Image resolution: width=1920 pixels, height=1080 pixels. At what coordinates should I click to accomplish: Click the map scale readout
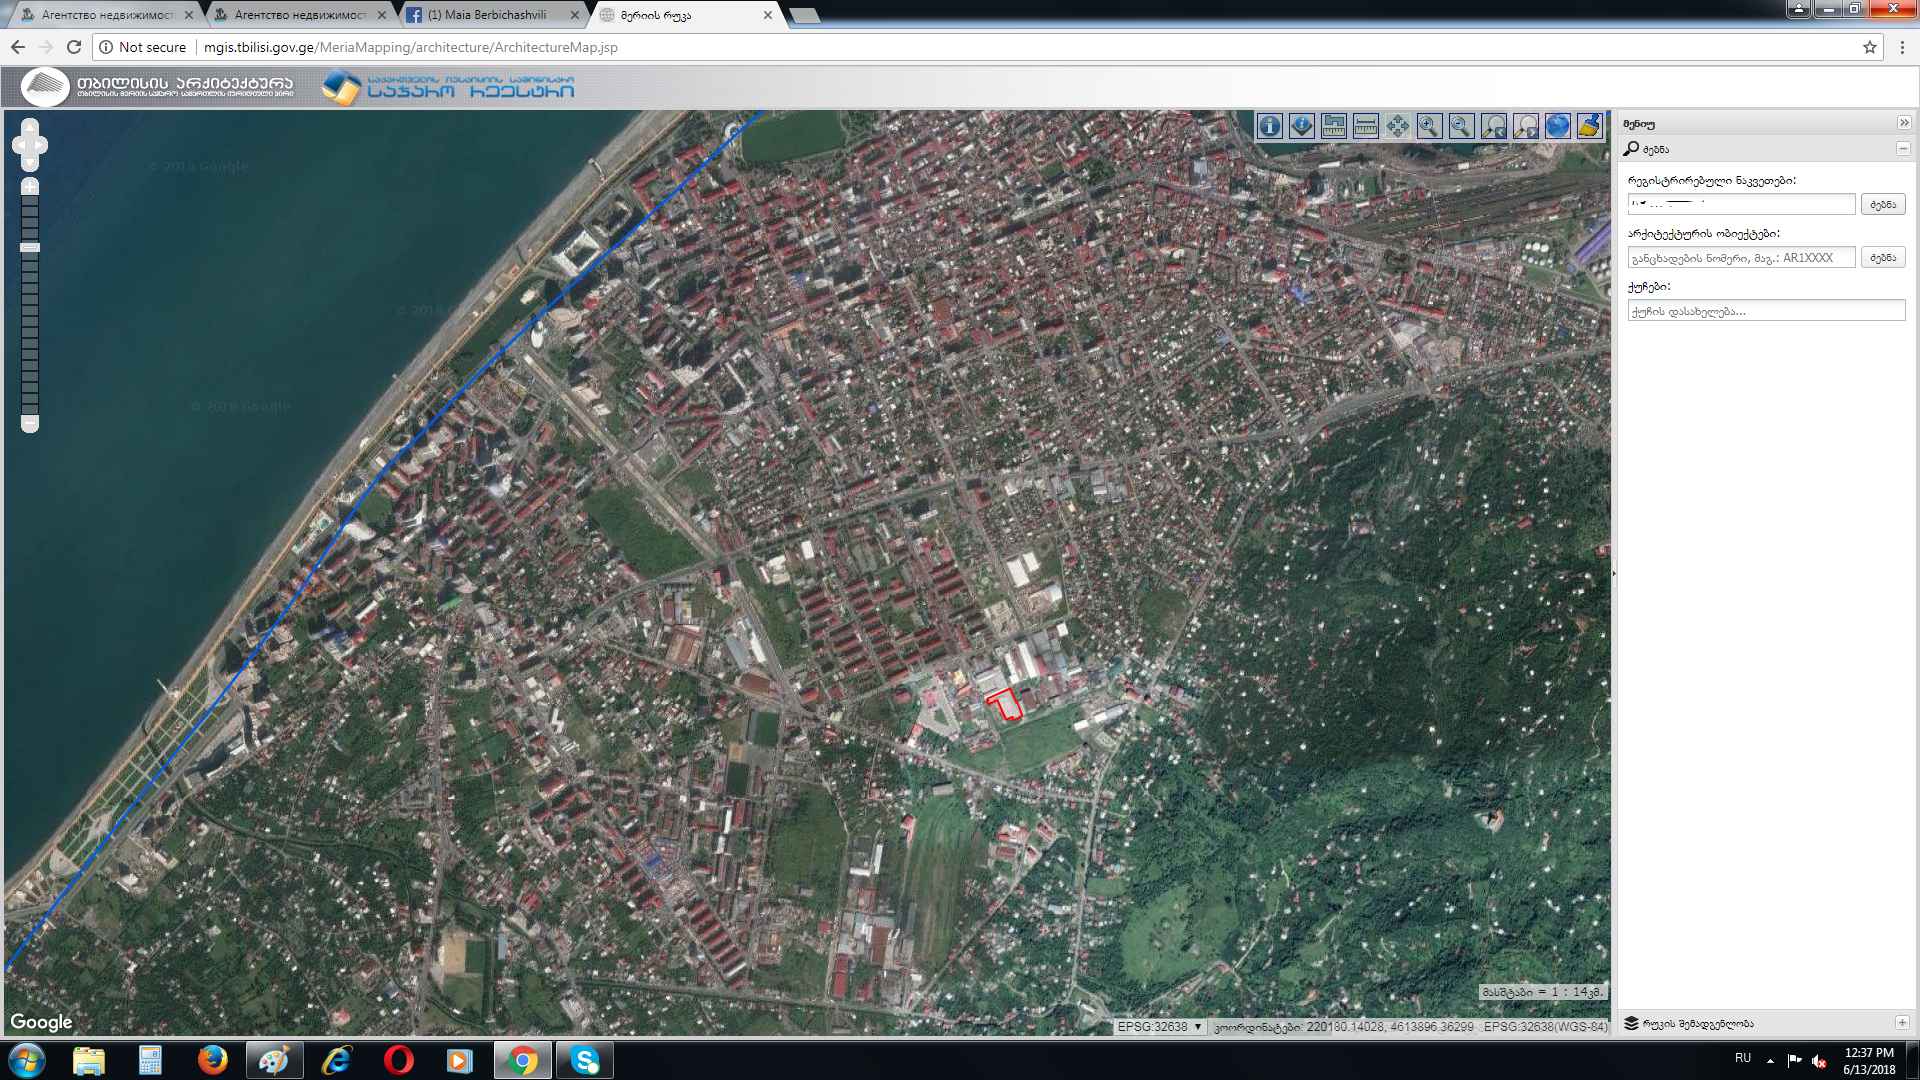pyautogui.click(x=1543, y=992)
